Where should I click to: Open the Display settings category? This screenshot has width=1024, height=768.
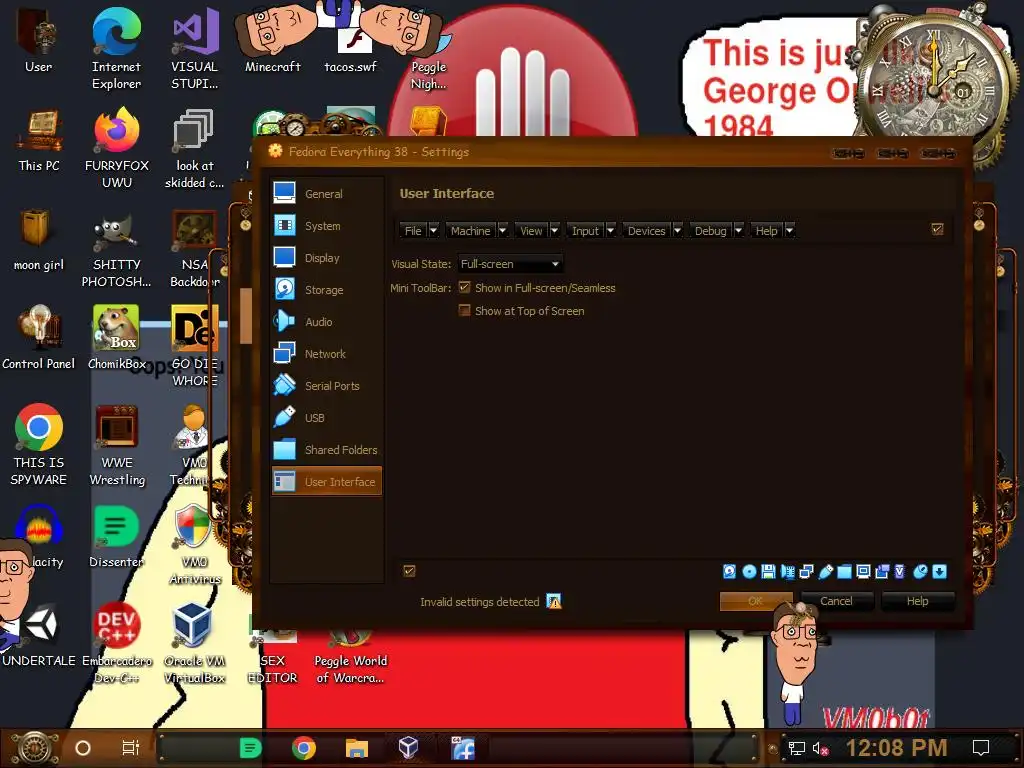tap(327, 258)
